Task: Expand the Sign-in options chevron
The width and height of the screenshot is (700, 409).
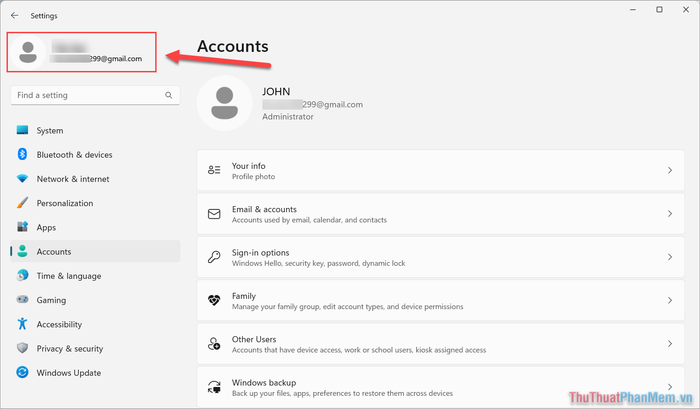Action: point(670,257)
